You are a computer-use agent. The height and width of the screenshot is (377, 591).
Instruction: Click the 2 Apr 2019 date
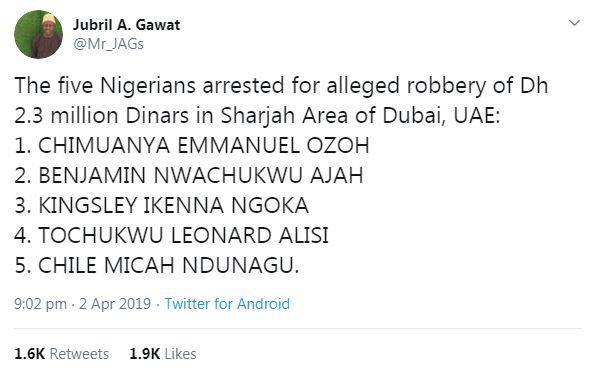pyautogui.click(x=115, y=304)
